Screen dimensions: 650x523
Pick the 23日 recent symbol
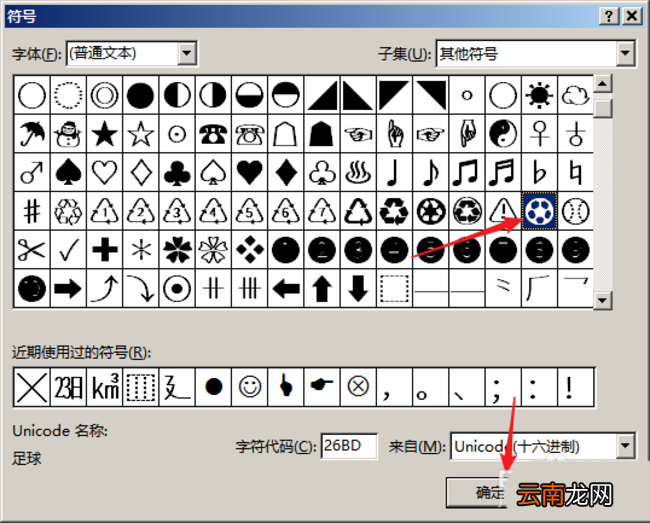(68, 387)
